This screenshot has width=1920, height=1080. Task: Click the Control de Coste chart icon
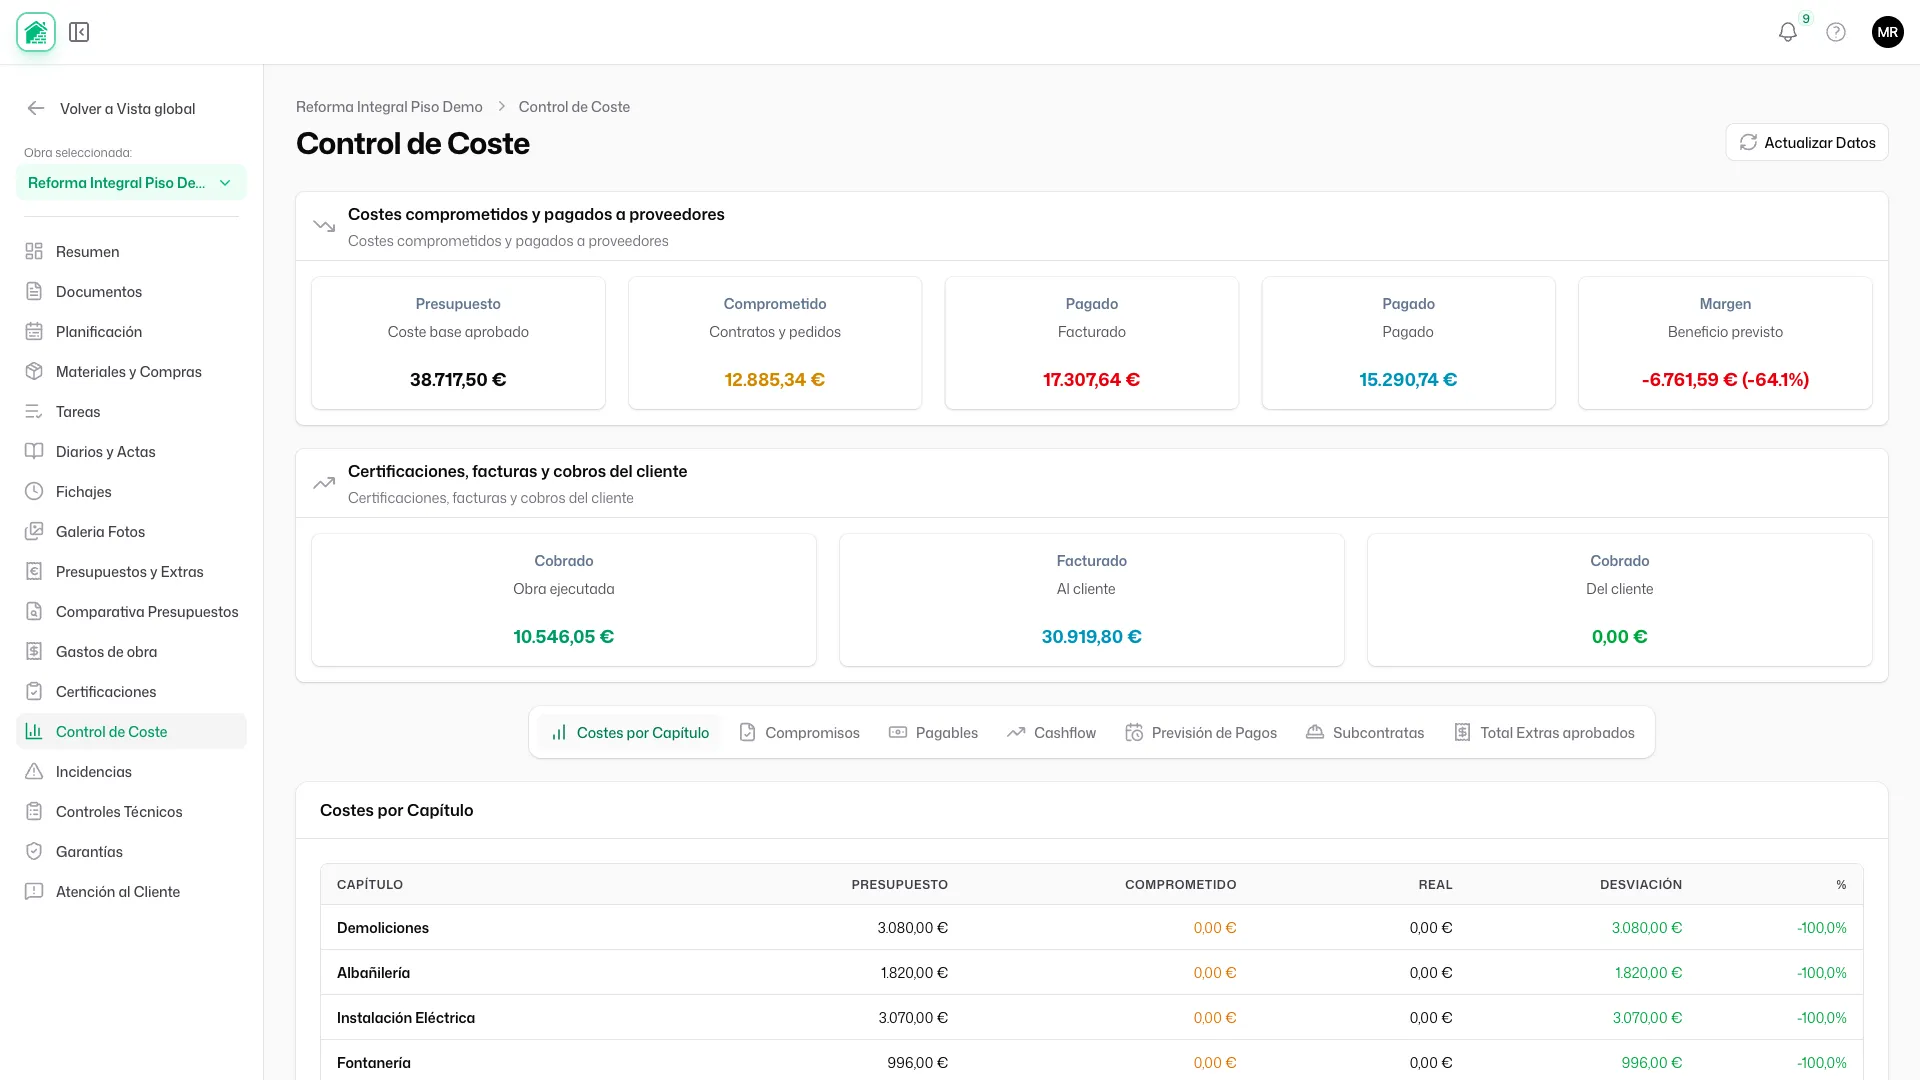tap(34, 731)
